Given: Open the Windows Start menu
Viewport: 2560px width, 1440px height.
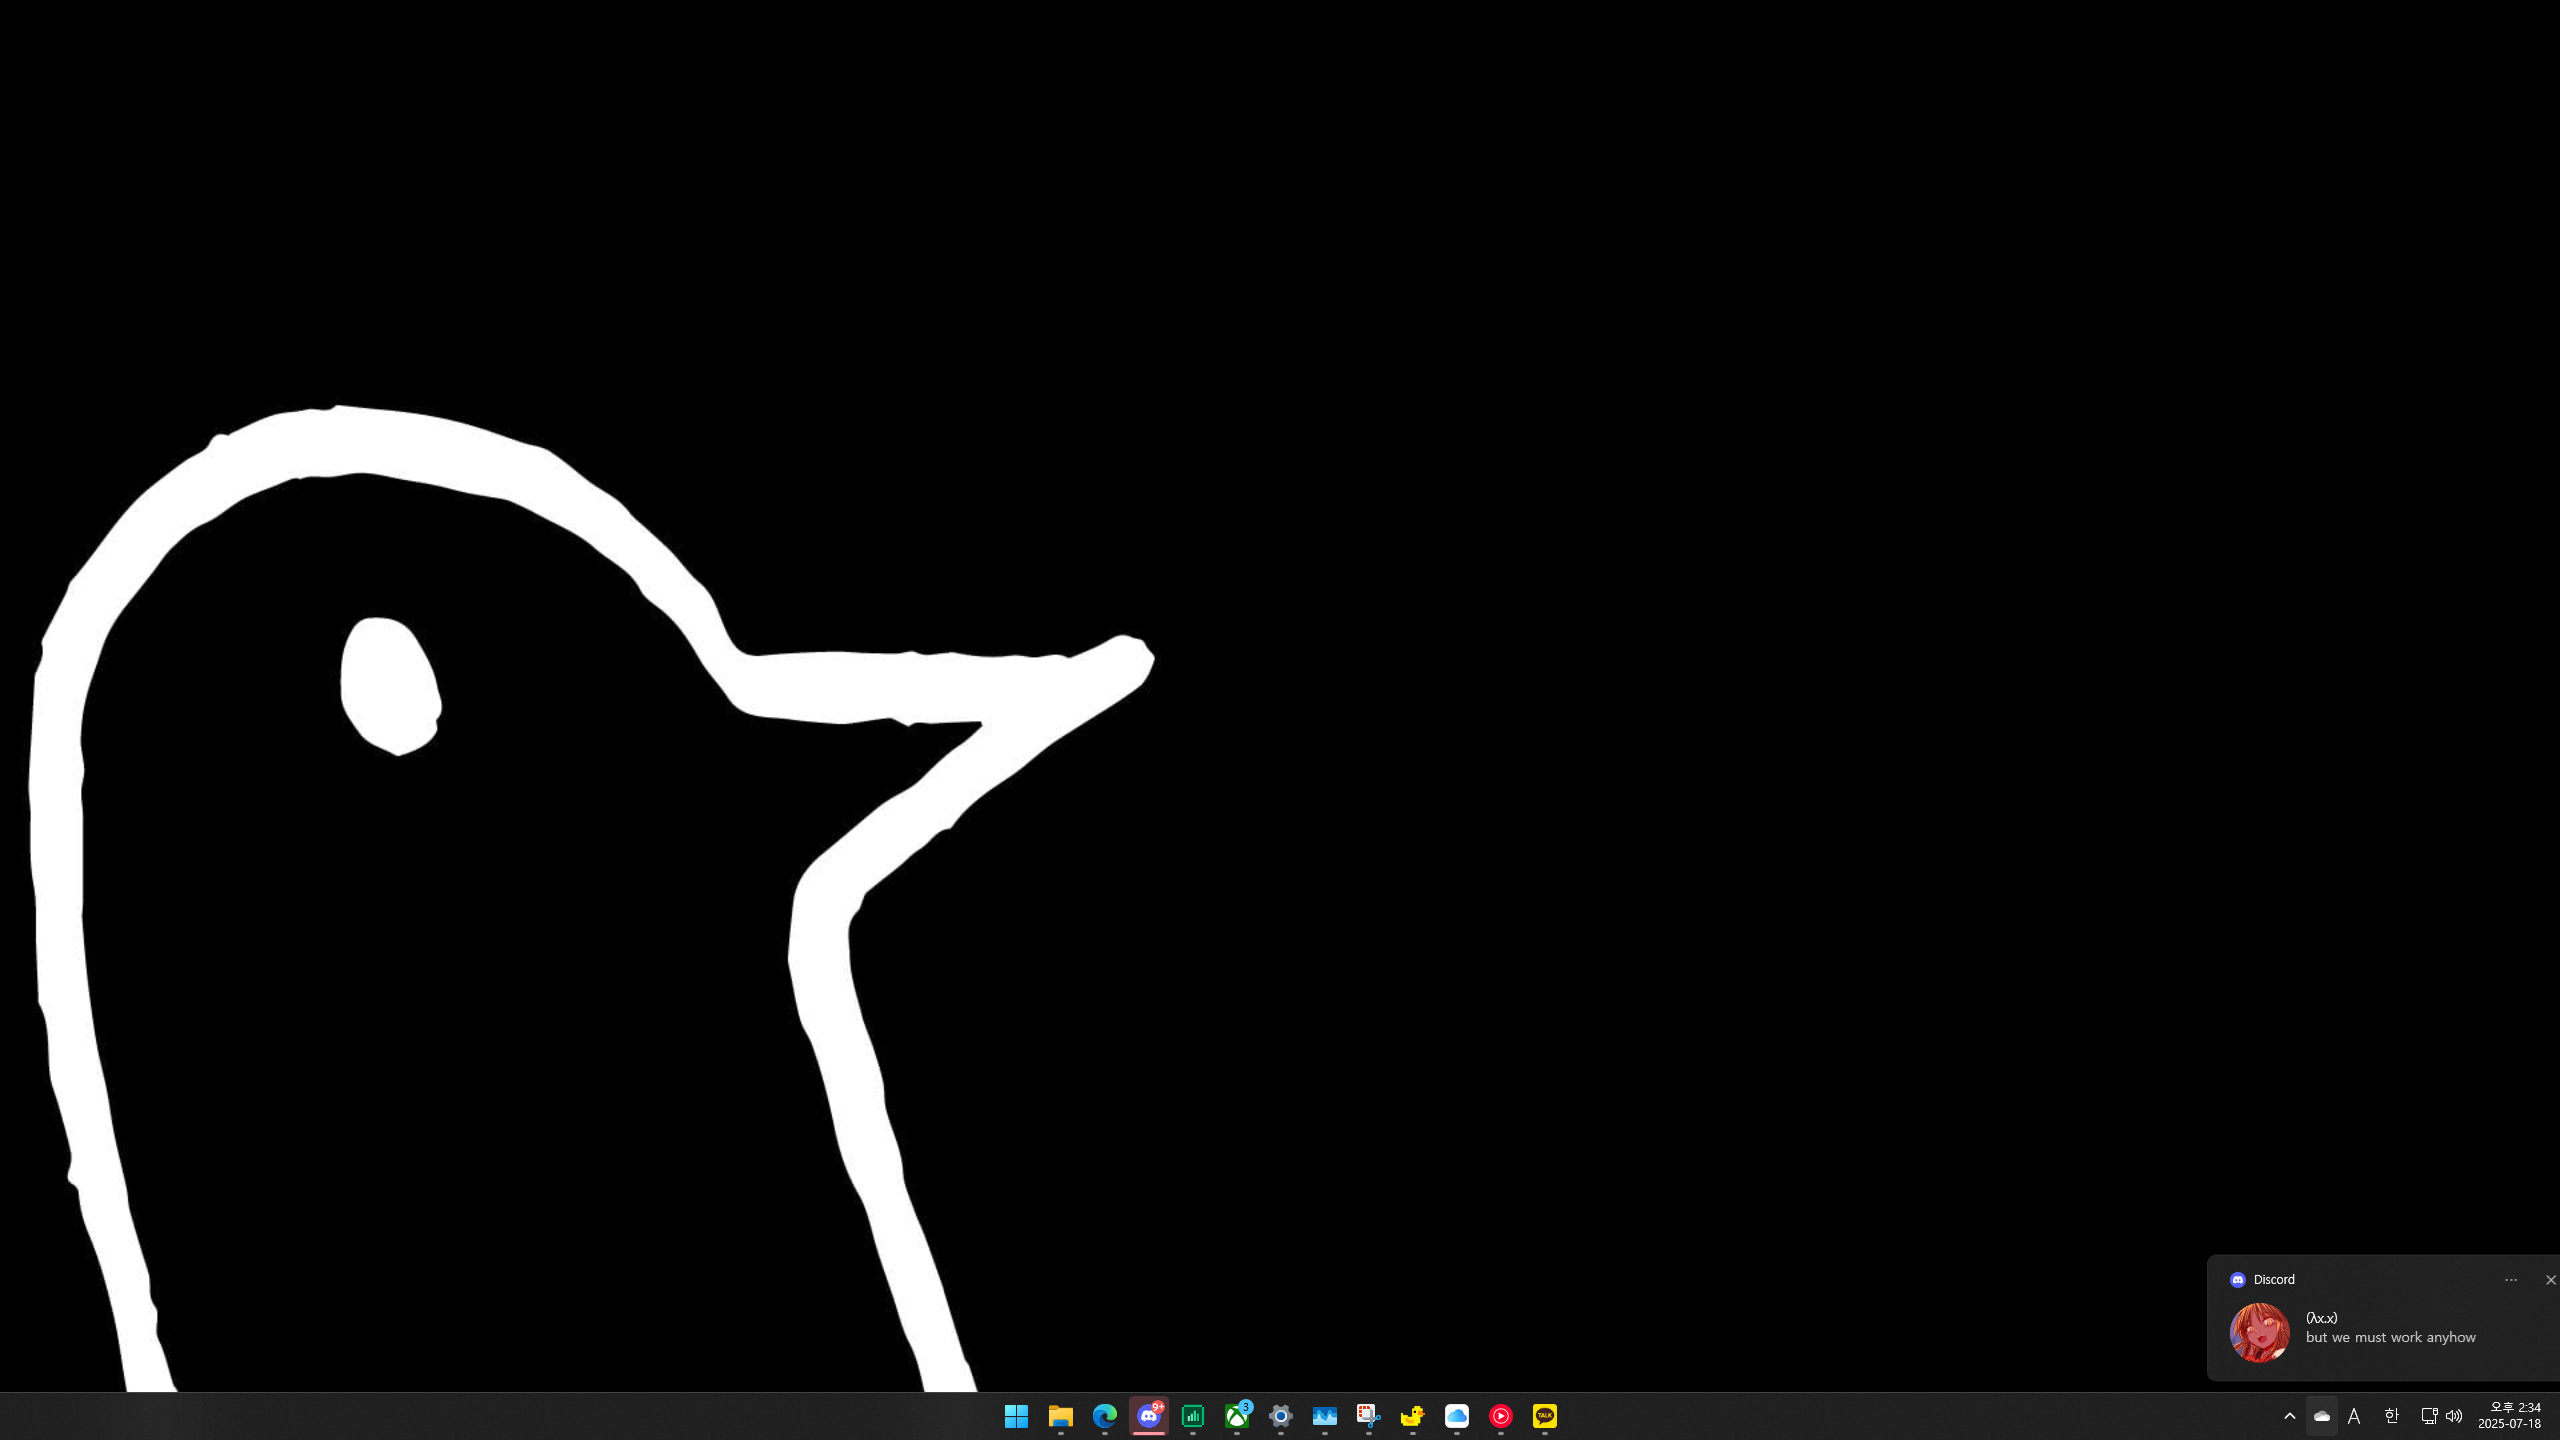Looking at the screenshot, I should click(1016, 1416).
